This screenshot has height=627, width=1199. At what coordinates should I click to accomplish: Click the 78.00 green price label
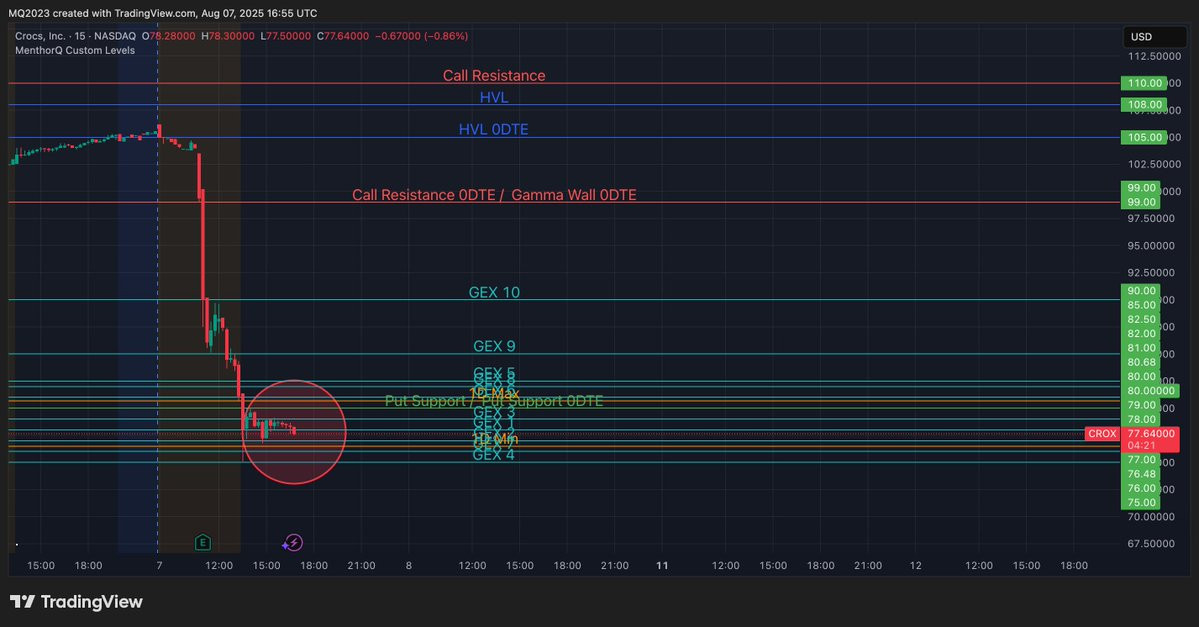pos(1141,419)
